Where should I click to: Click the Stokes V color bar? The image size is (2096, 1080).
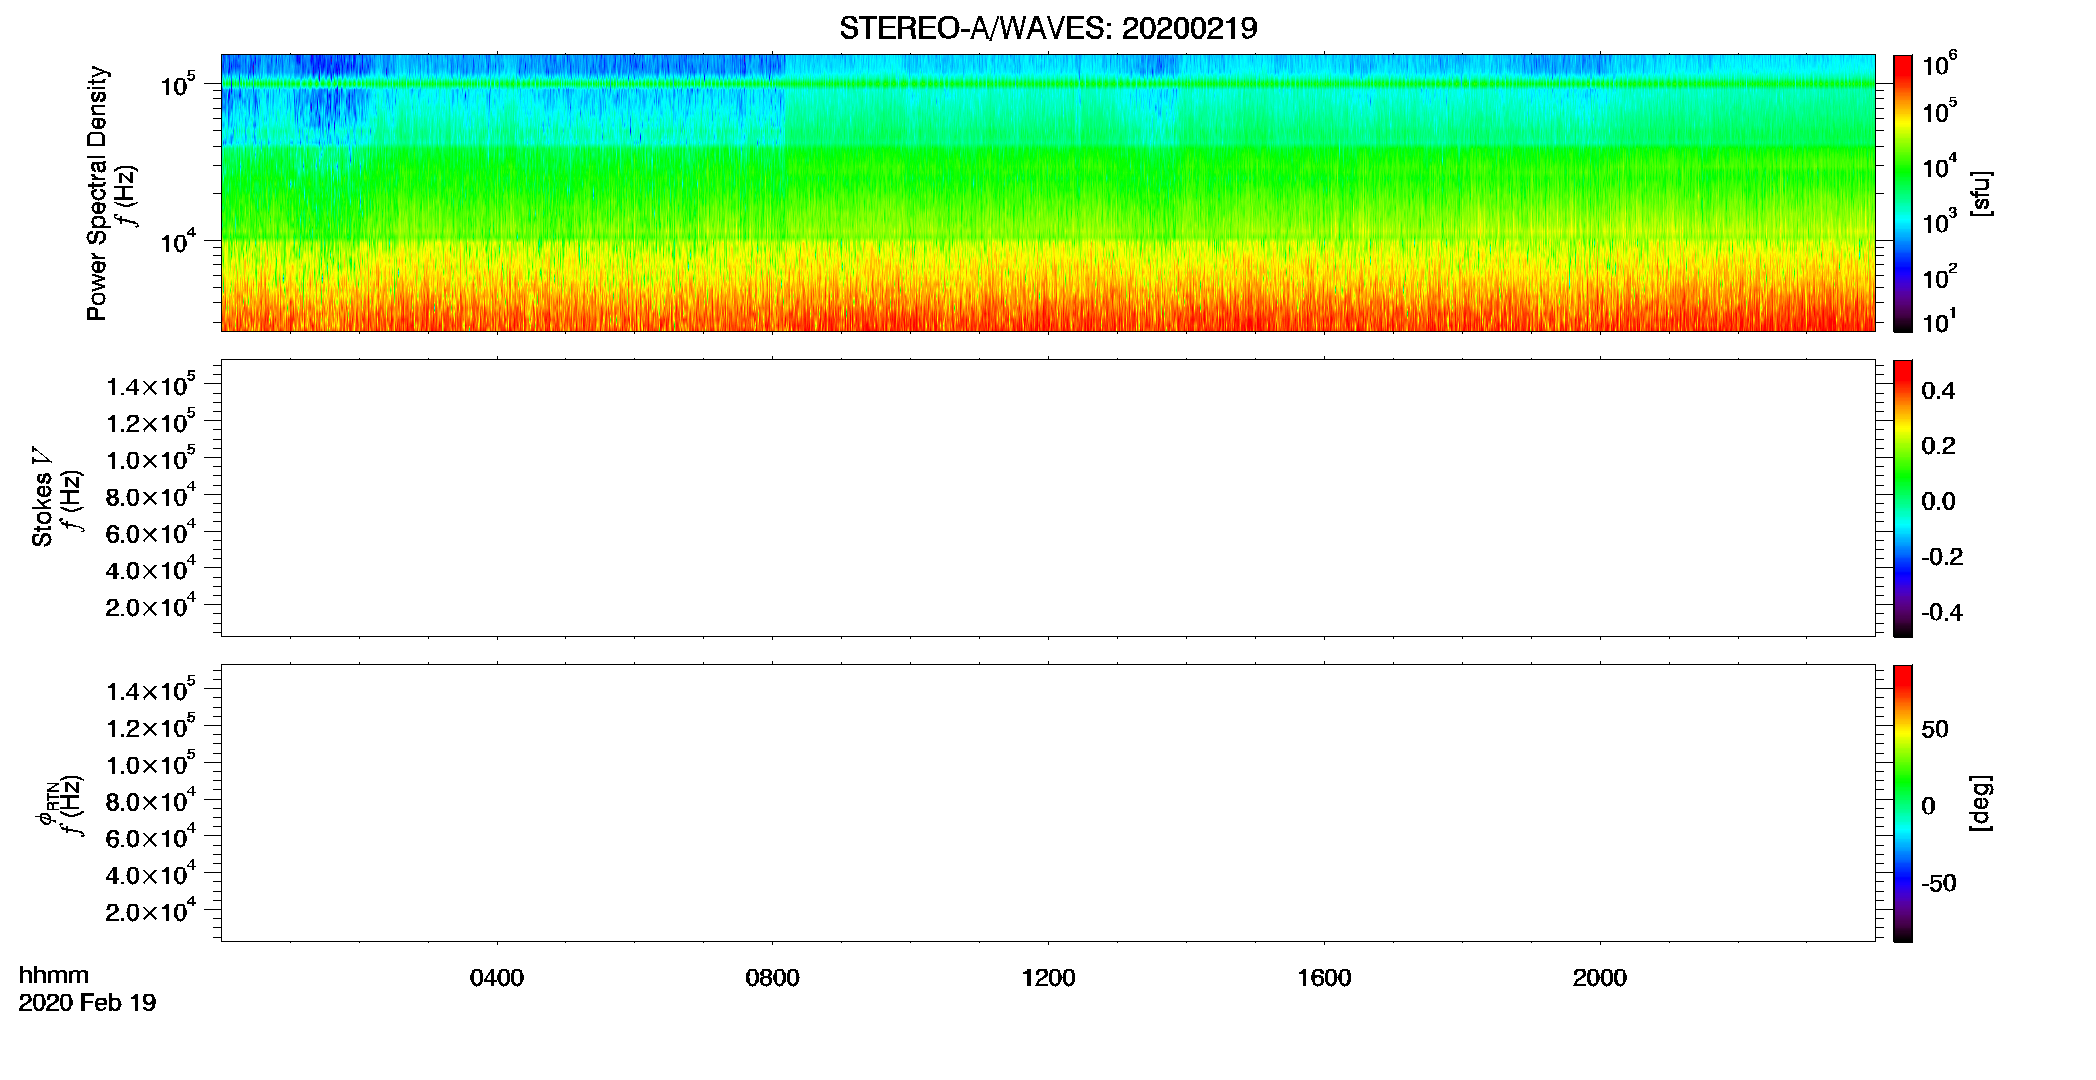coord(1903,498)
